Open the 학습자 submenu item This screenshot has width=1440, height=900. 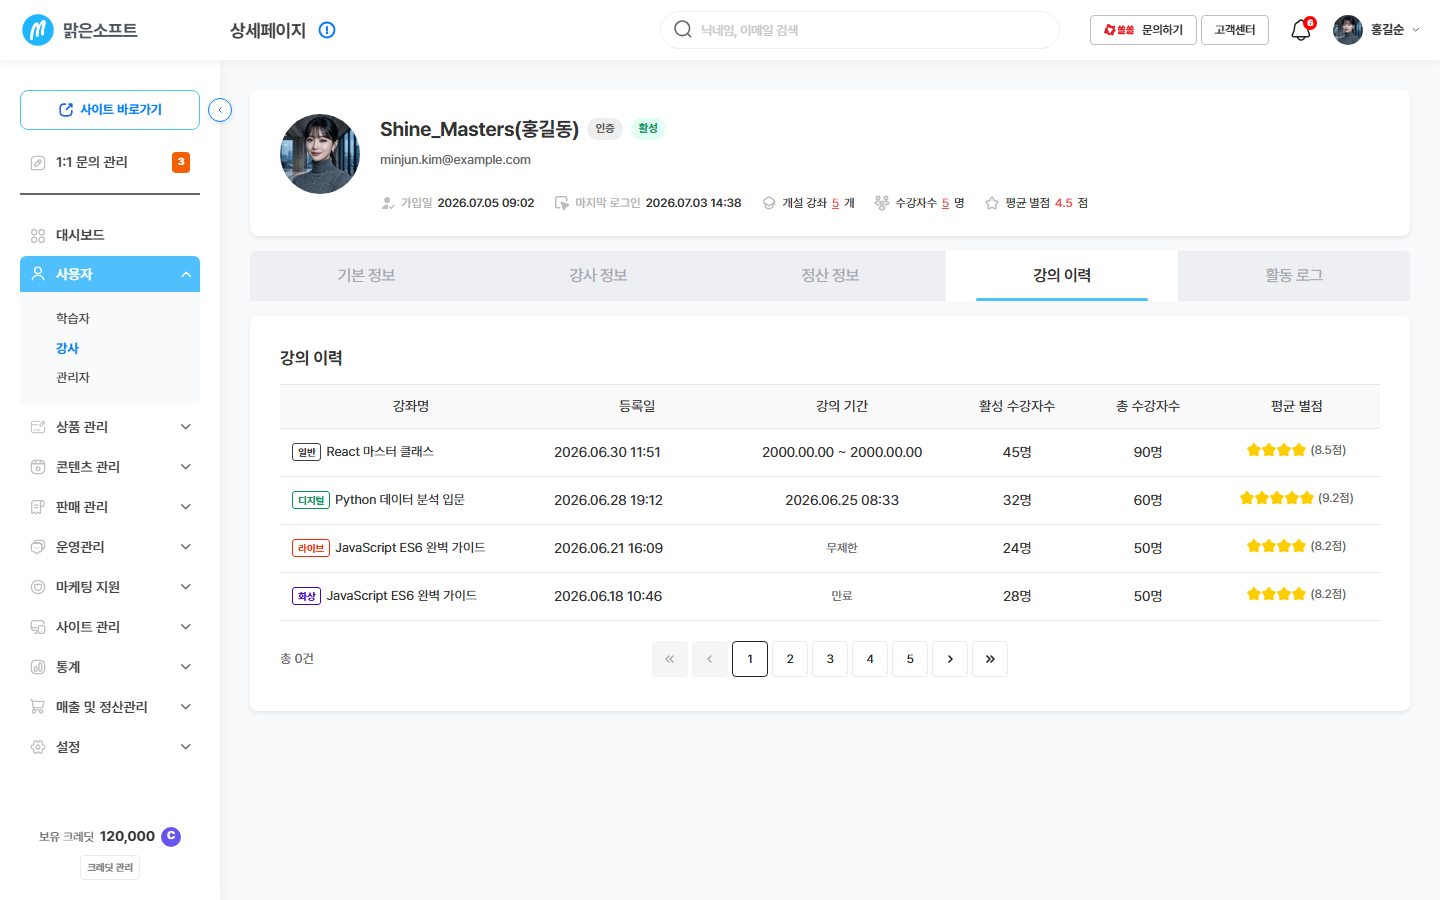click(73, 319)
